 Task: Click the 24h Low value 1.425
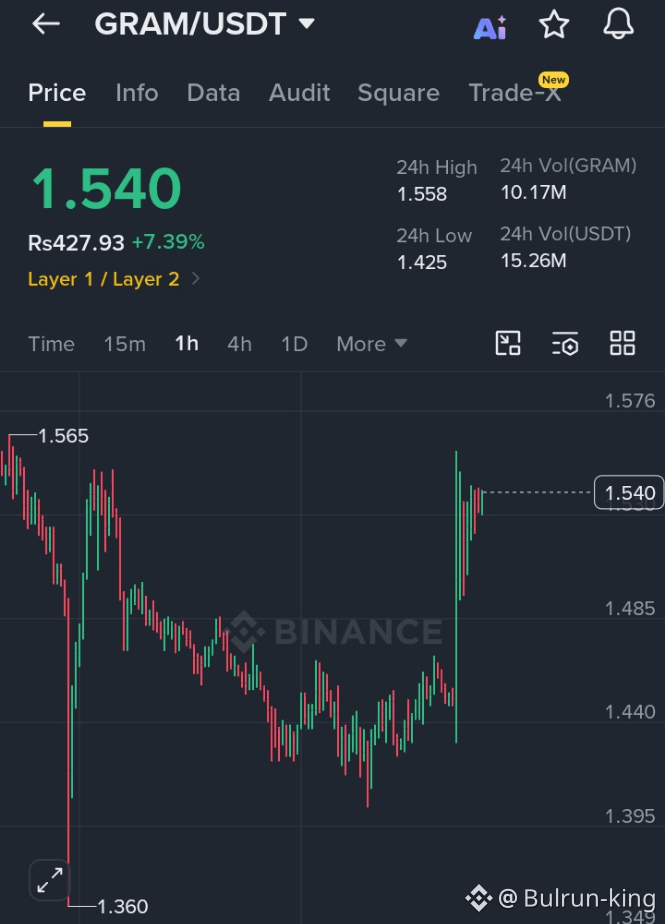coord(422,262)
